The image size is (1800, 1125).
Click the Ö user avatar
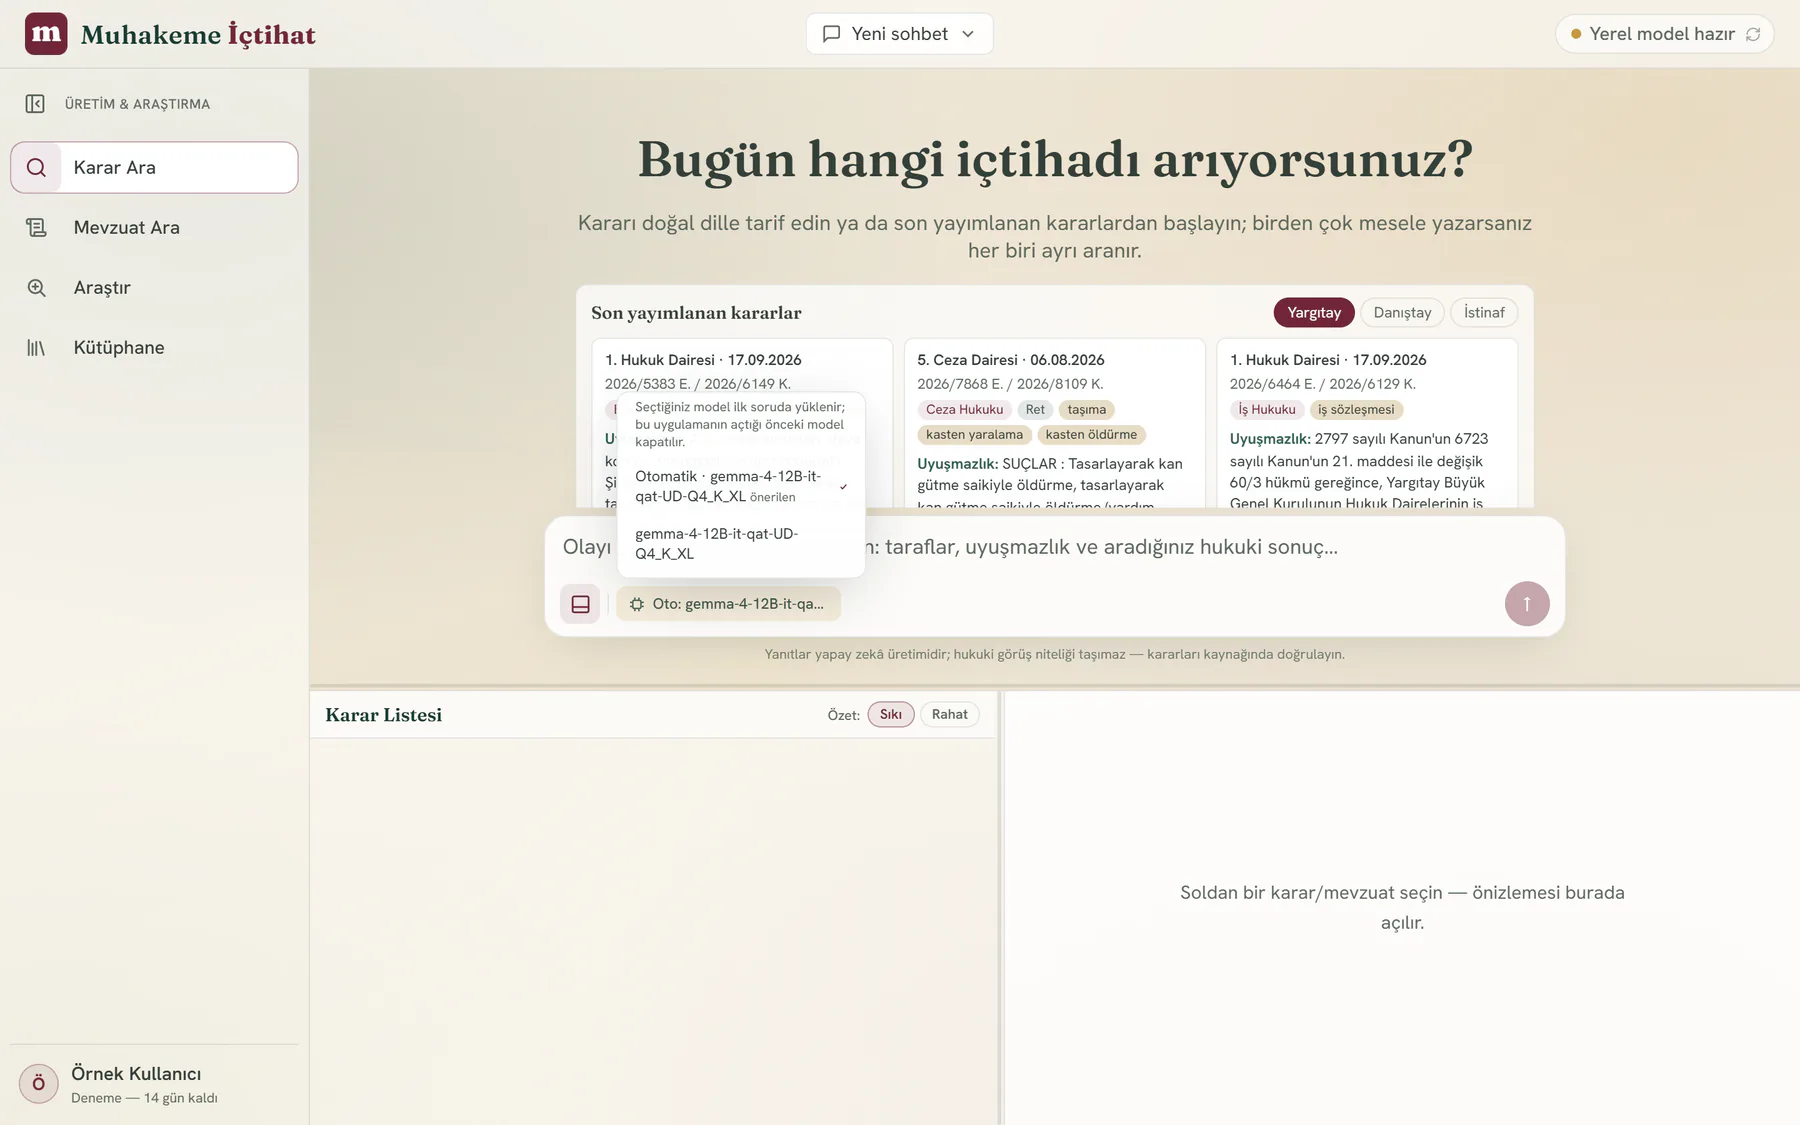click(x=39, y=1083)
